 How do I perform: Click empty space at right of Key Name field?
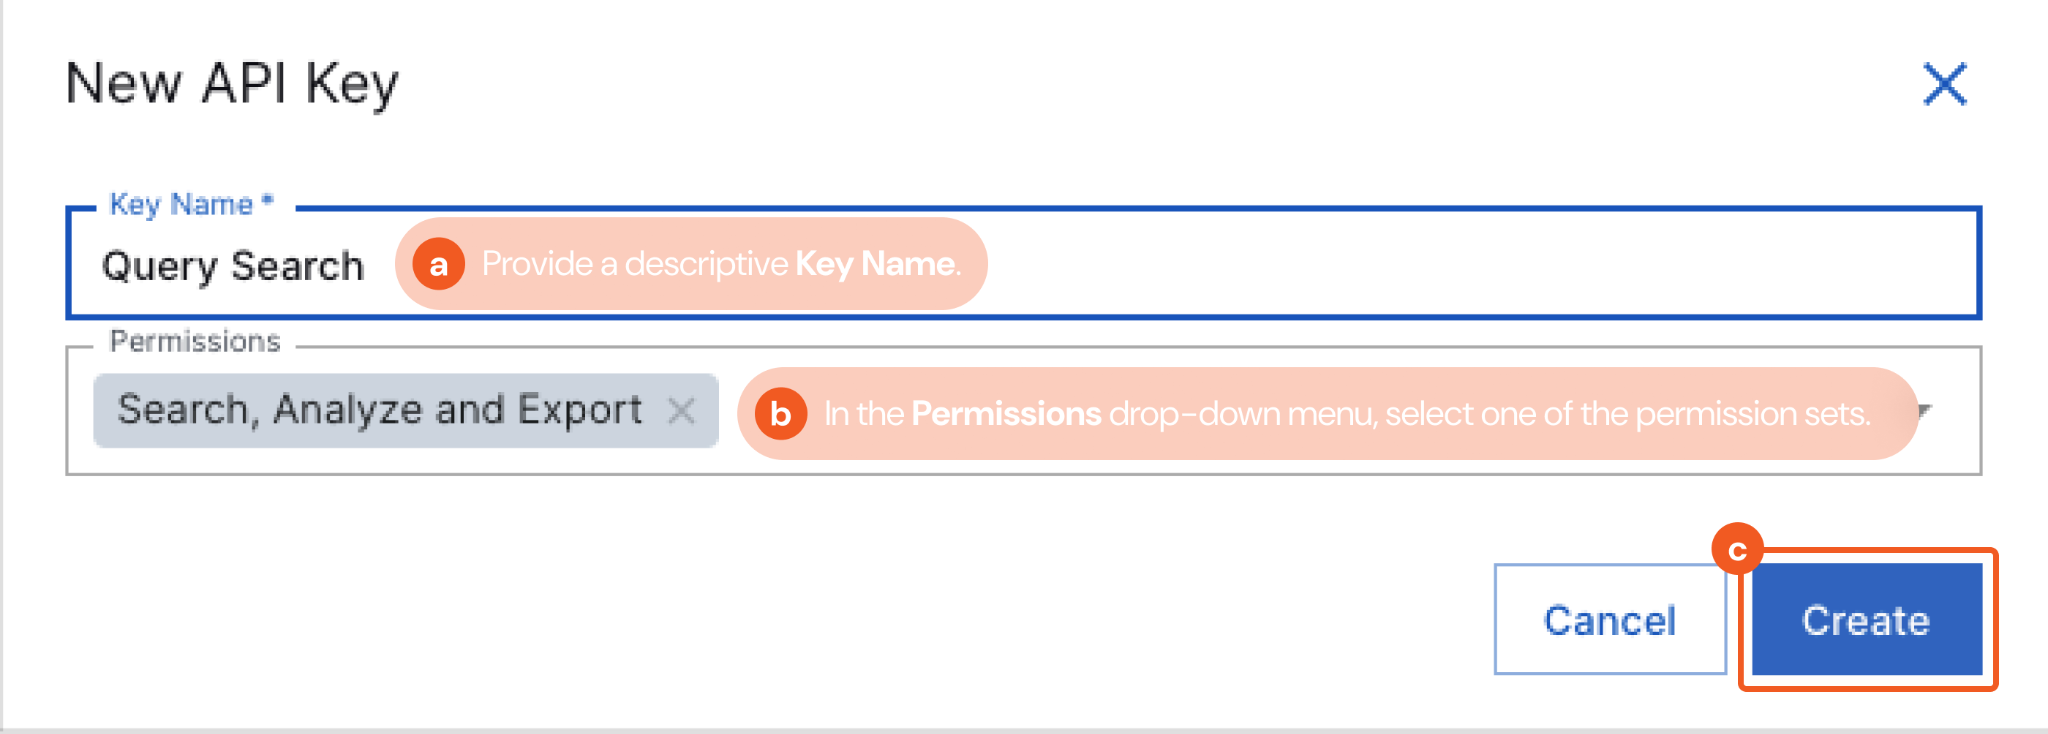(x=1480, y=264)
